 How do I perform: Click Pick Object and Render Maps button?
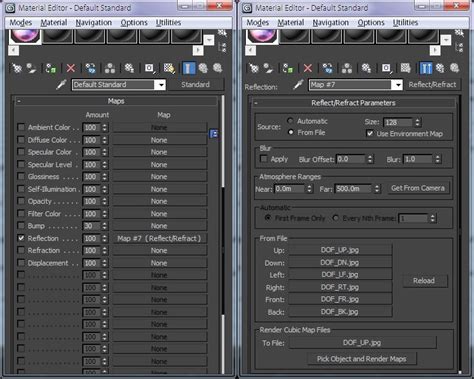(361, 359)
